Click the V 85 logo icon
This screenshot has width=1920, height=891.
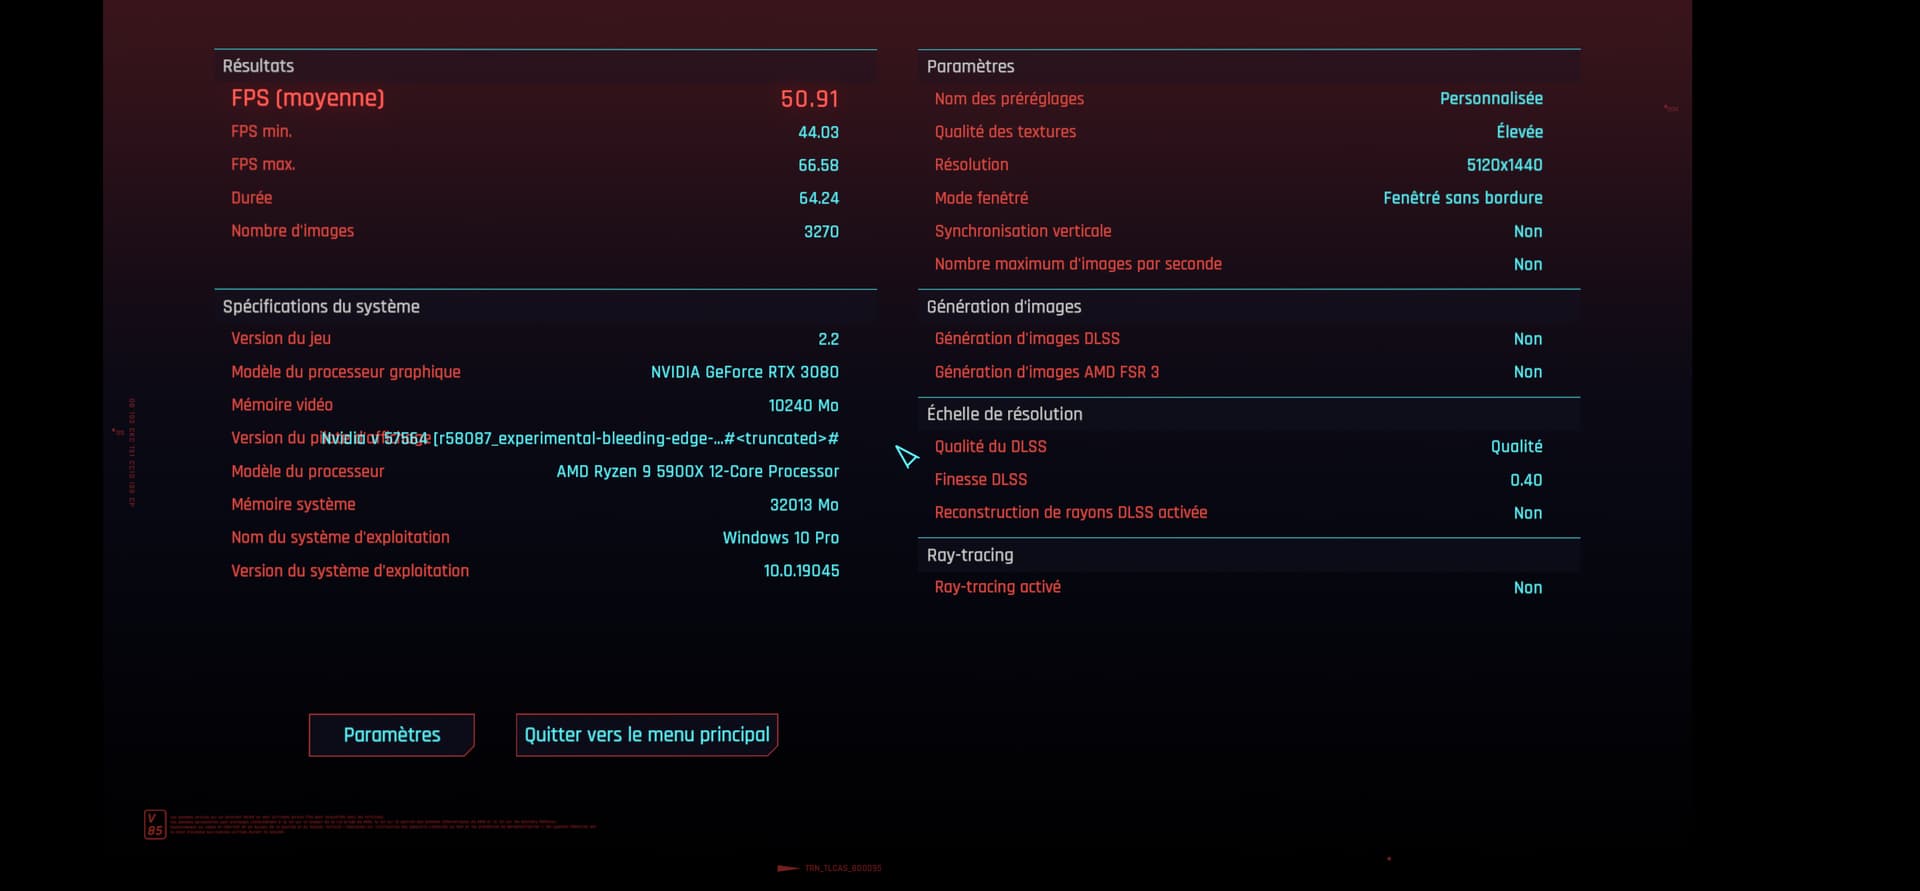154,824
